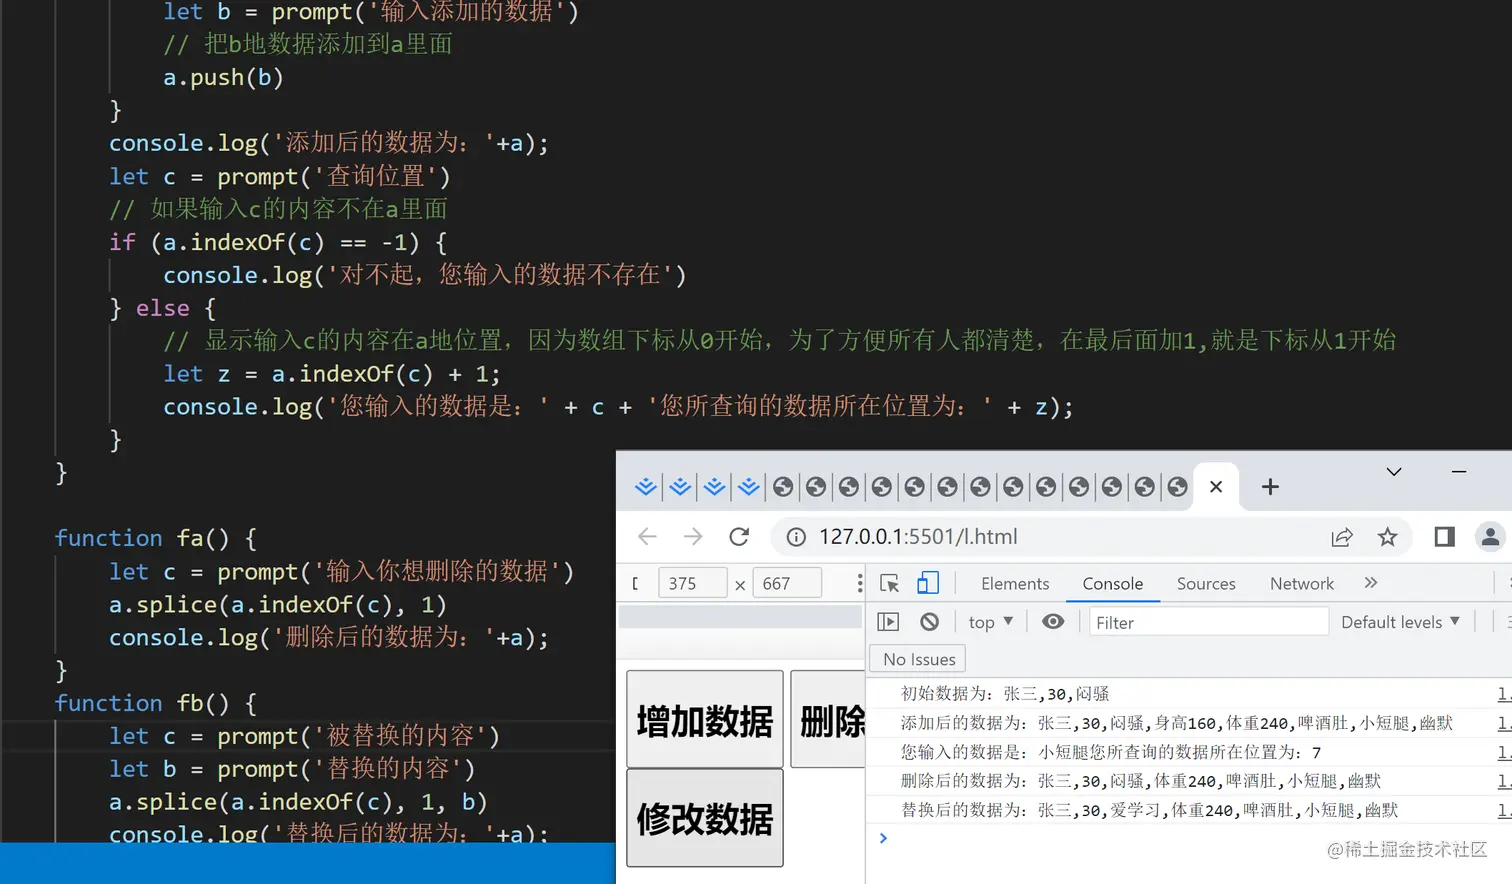Screen dimensions: 1512x884
Task: Open the top JavaScript context dropdown
Action: coord(991,622)
